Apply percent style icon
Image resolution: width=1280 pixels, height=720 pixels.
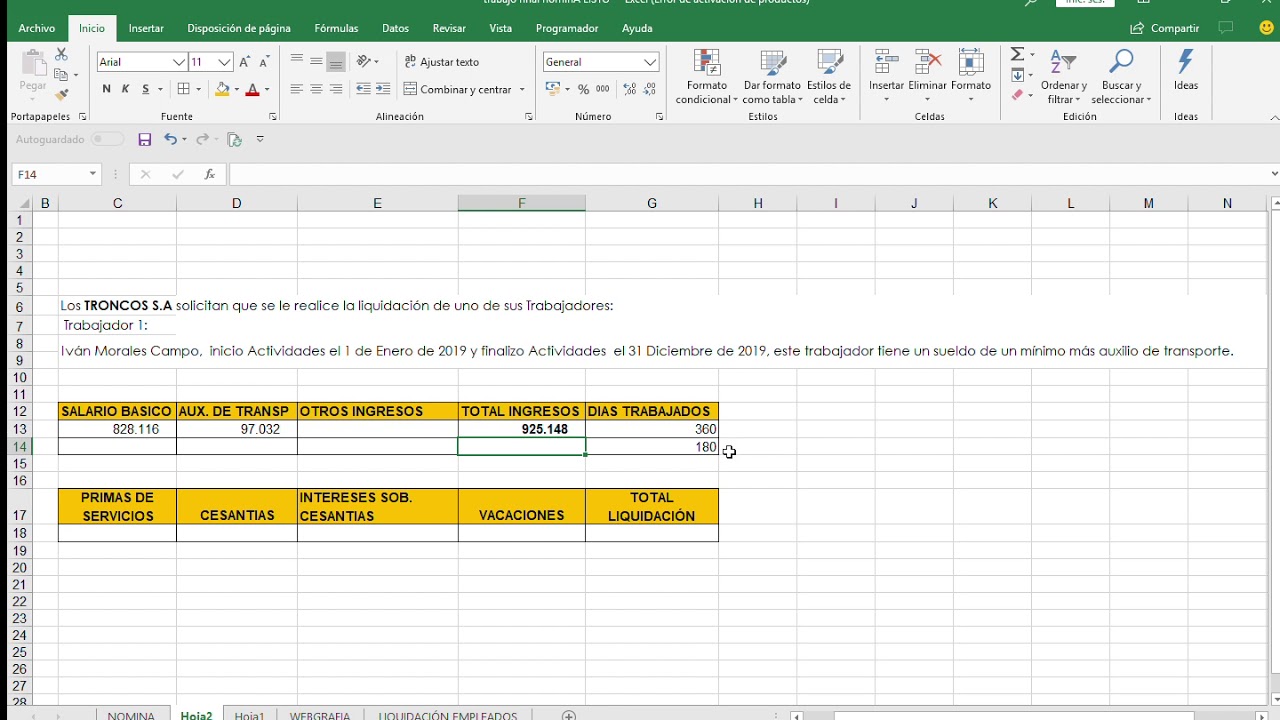[x=583, y=89]
